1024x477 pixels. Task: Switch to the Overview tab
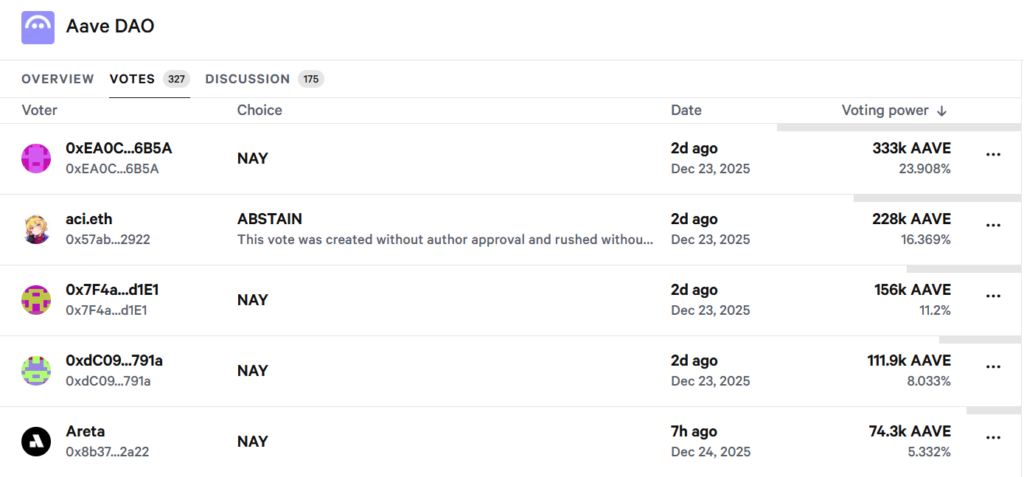[x=58, y=79]
